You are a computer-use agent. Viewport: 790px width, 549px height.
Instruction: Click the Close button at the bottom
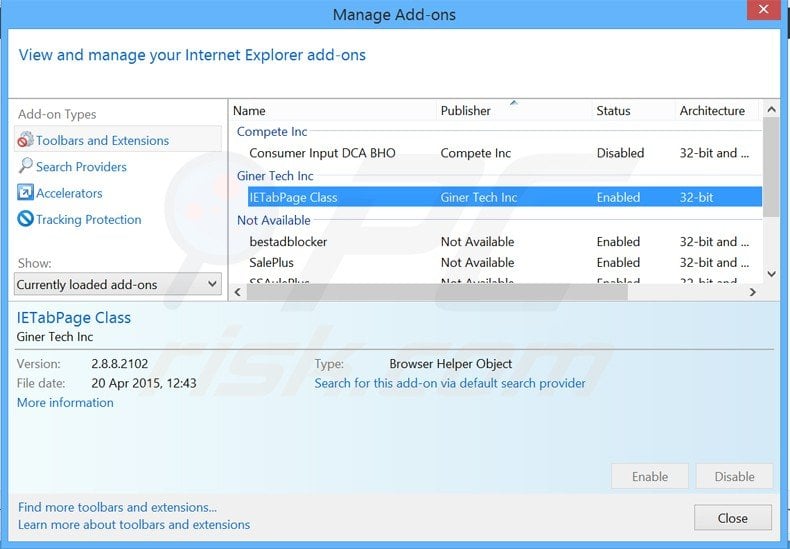pyautogui.click(x=733, y=518)
